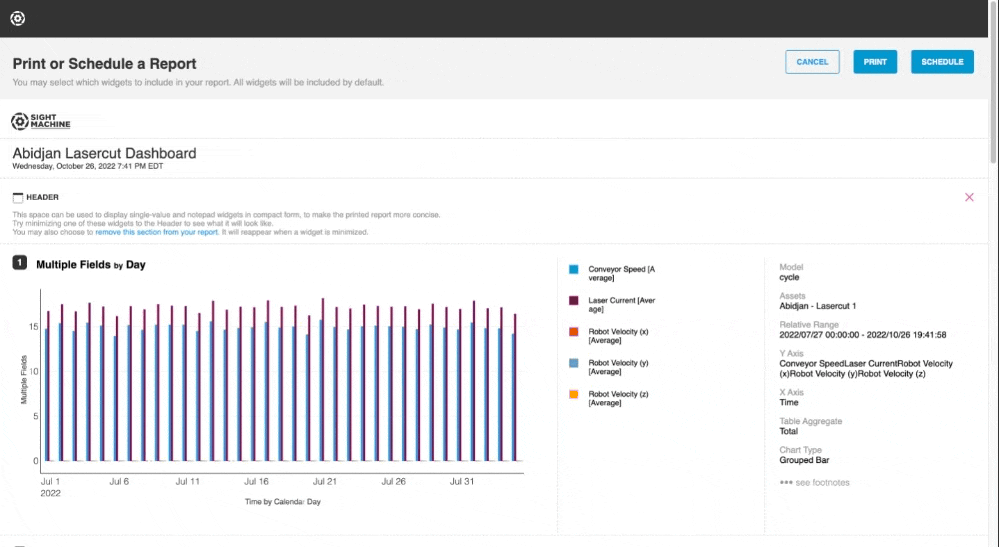Click the 'HEADER' section label
This screenshot has width=999, height=547.
(x=42, y=197)
